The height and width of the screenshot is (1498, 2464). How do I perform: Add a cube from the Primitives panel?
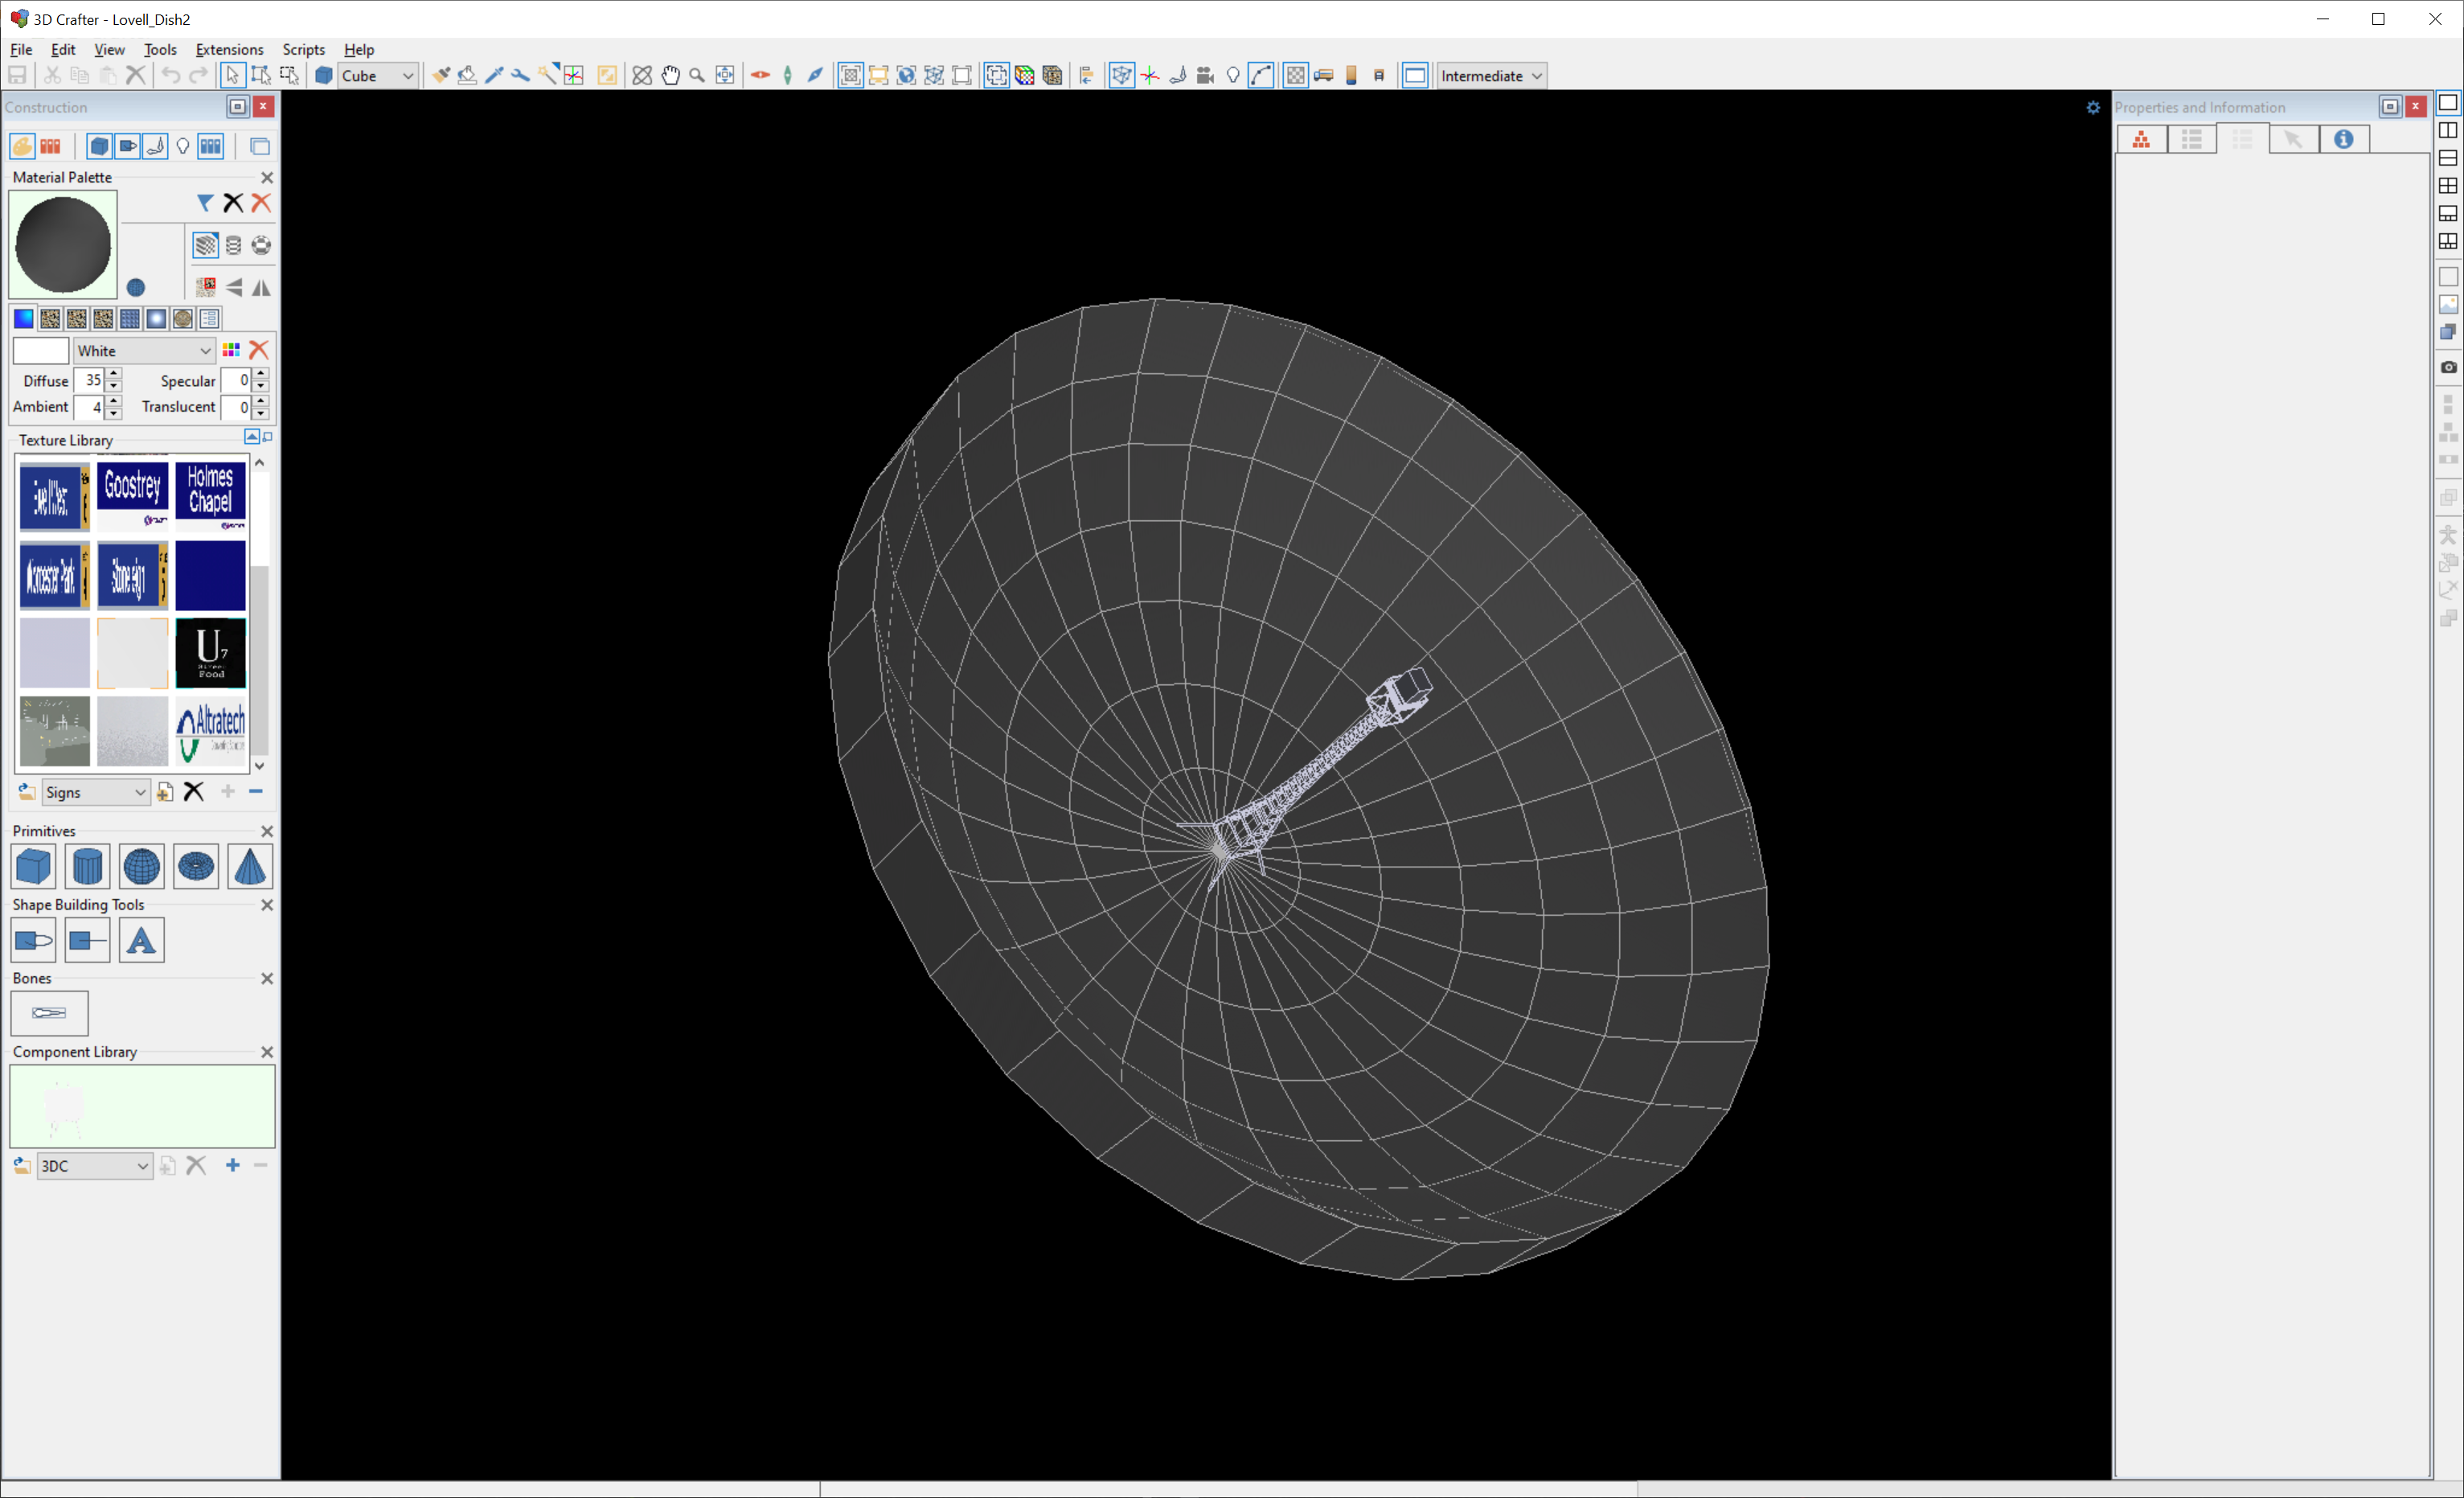(x=33, y=866)
